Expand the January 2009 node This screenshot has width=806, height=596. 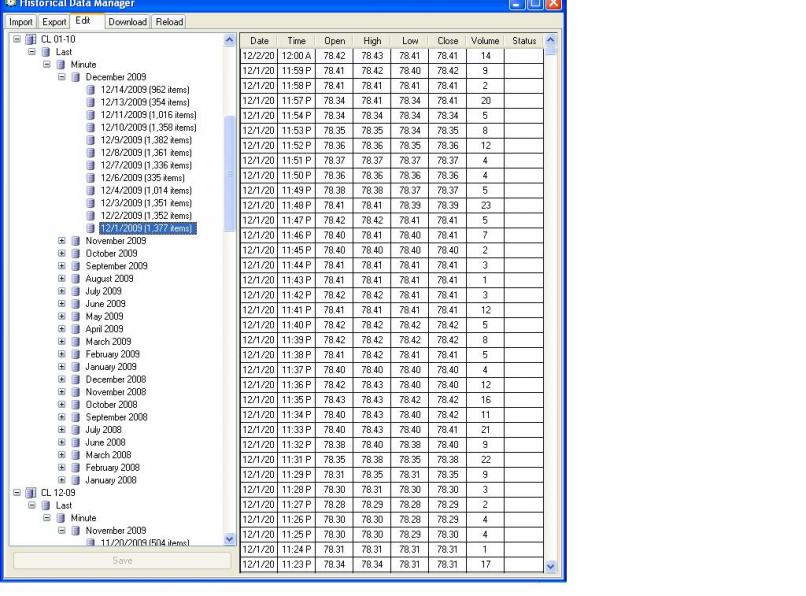62,367
